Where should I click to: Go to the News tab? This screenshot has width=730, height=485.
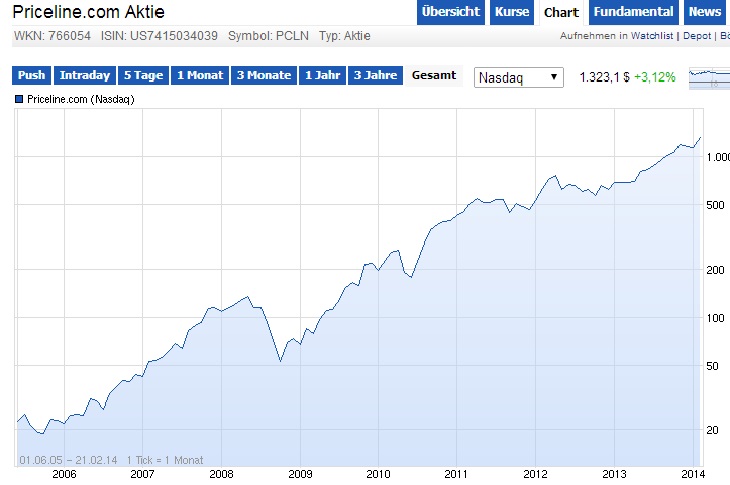[705, 12]
